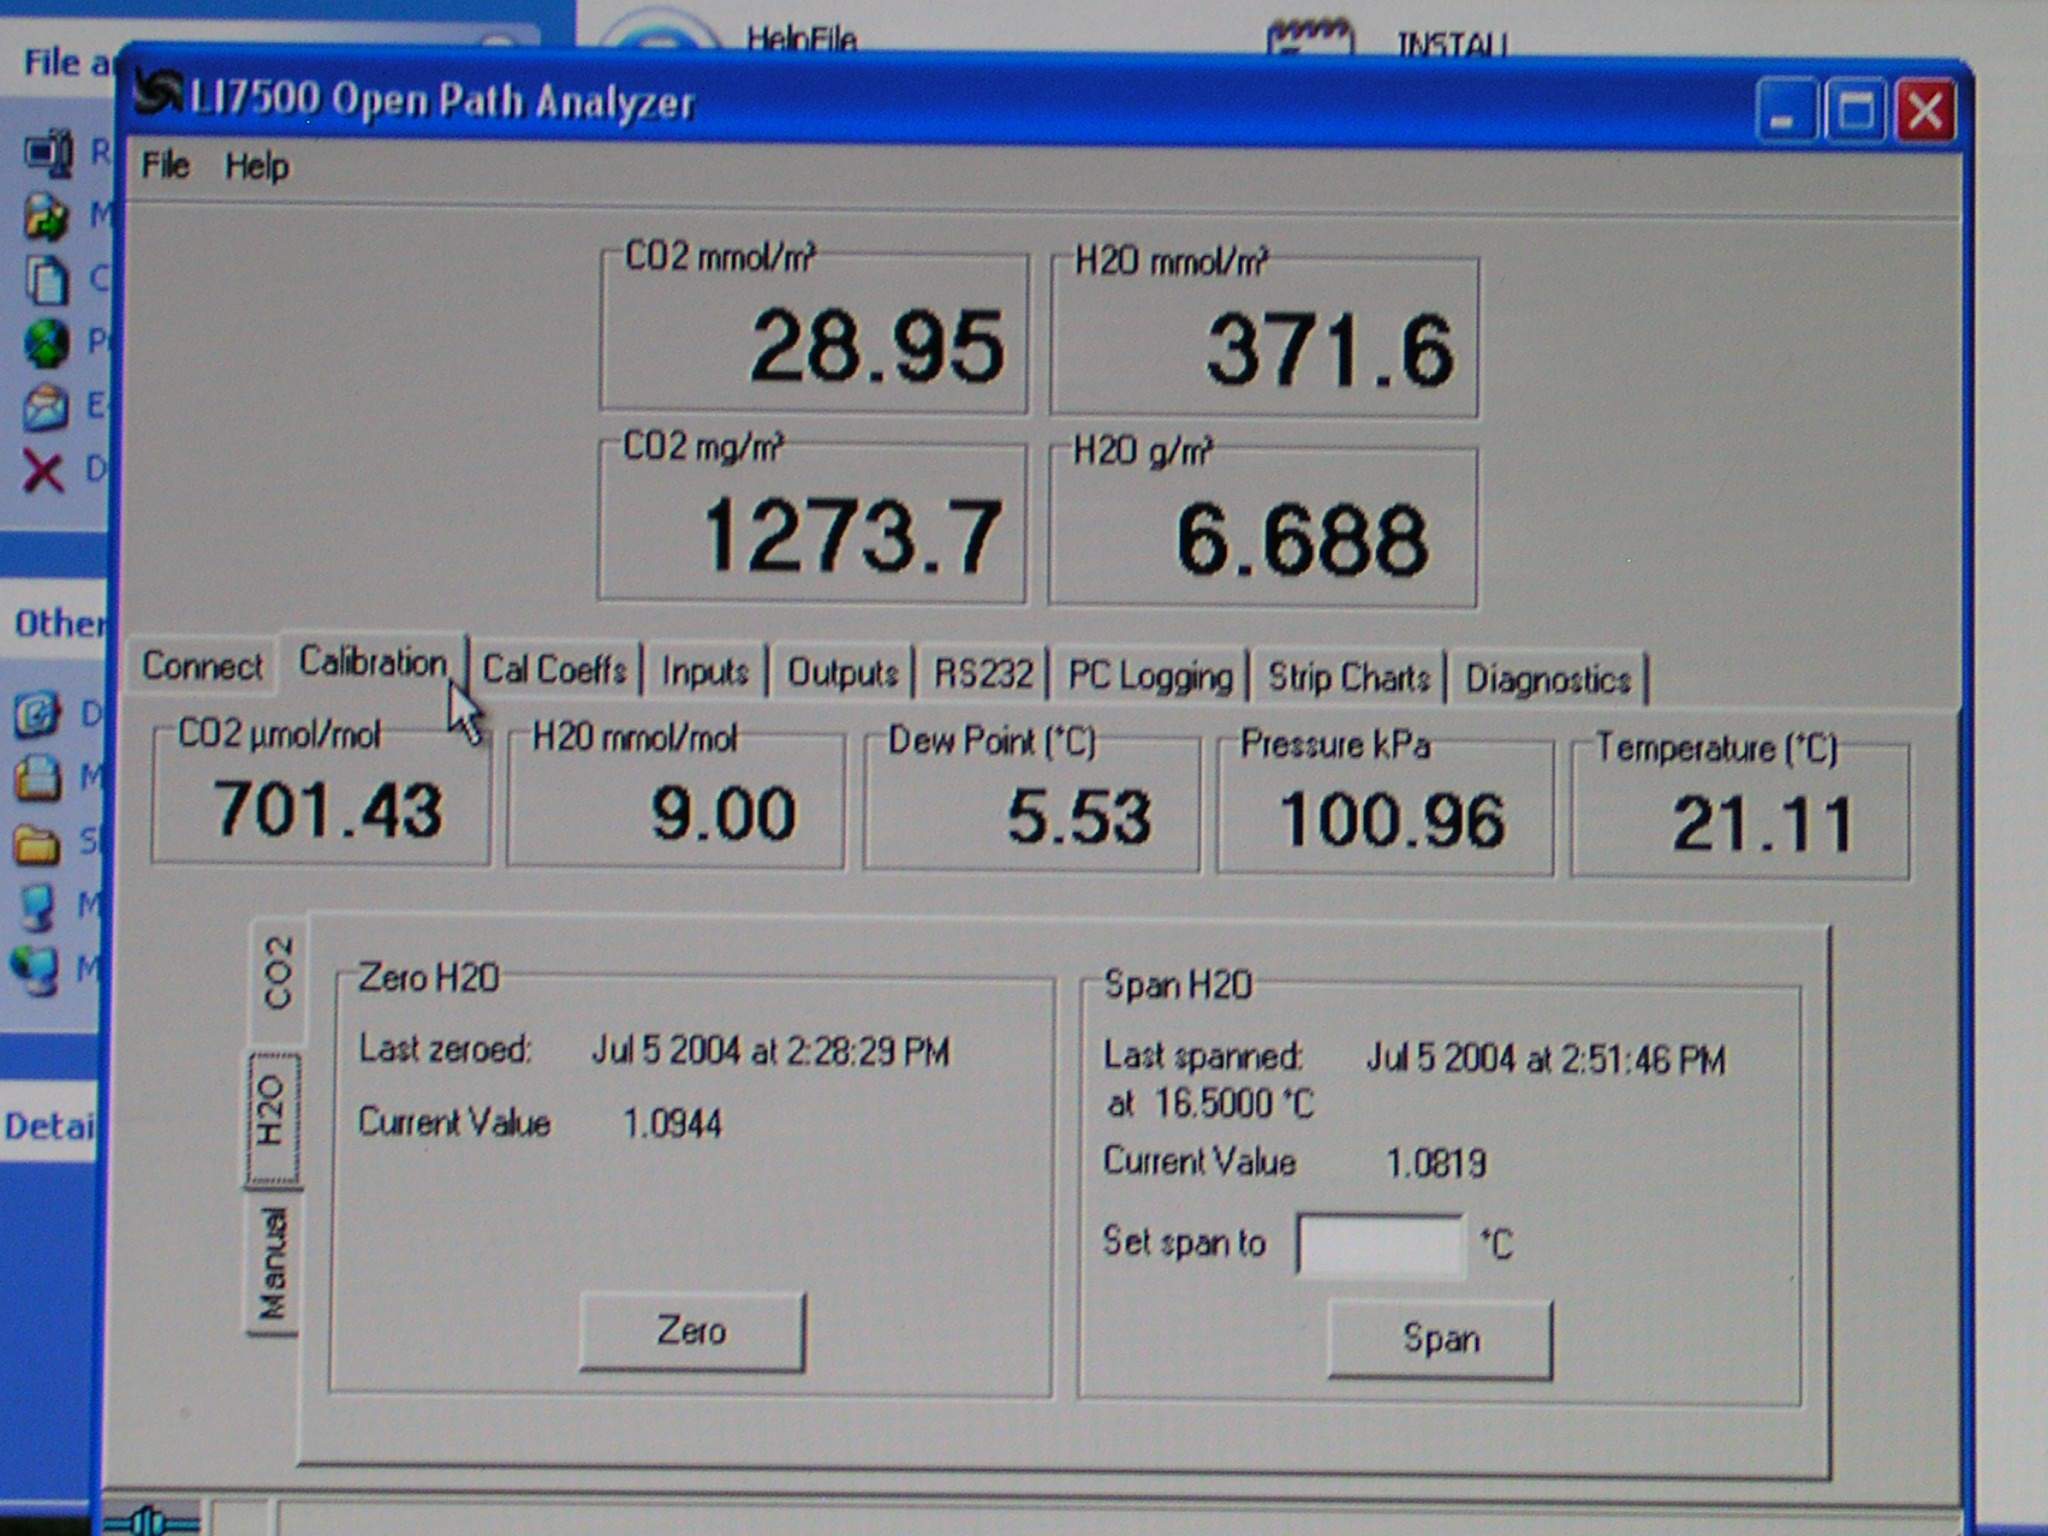2048x1536 pixels.
Task: Select the vertical CO2 calibration tab
Action: [277, 972]
